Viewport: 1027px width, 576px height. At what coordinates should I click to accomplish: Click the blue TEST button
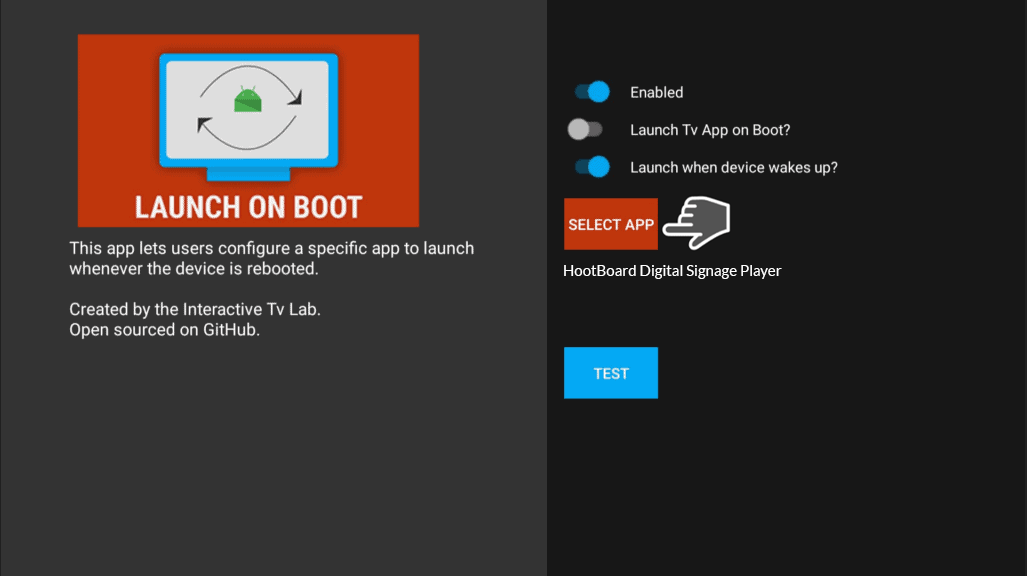[x=610, y=373]
